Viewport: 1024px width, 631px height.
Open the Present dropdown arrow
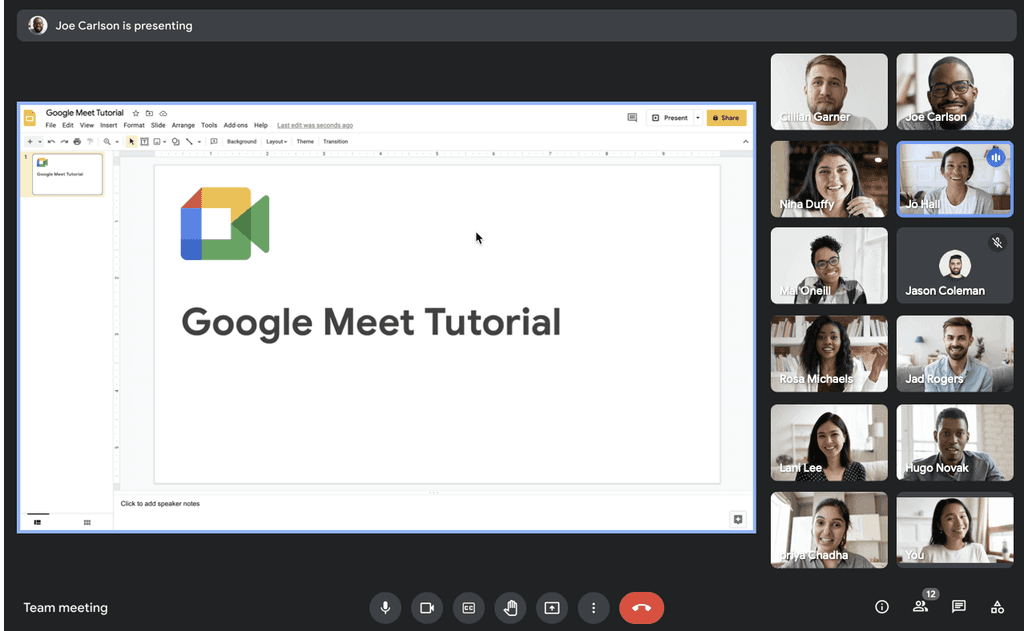(698, 118)
